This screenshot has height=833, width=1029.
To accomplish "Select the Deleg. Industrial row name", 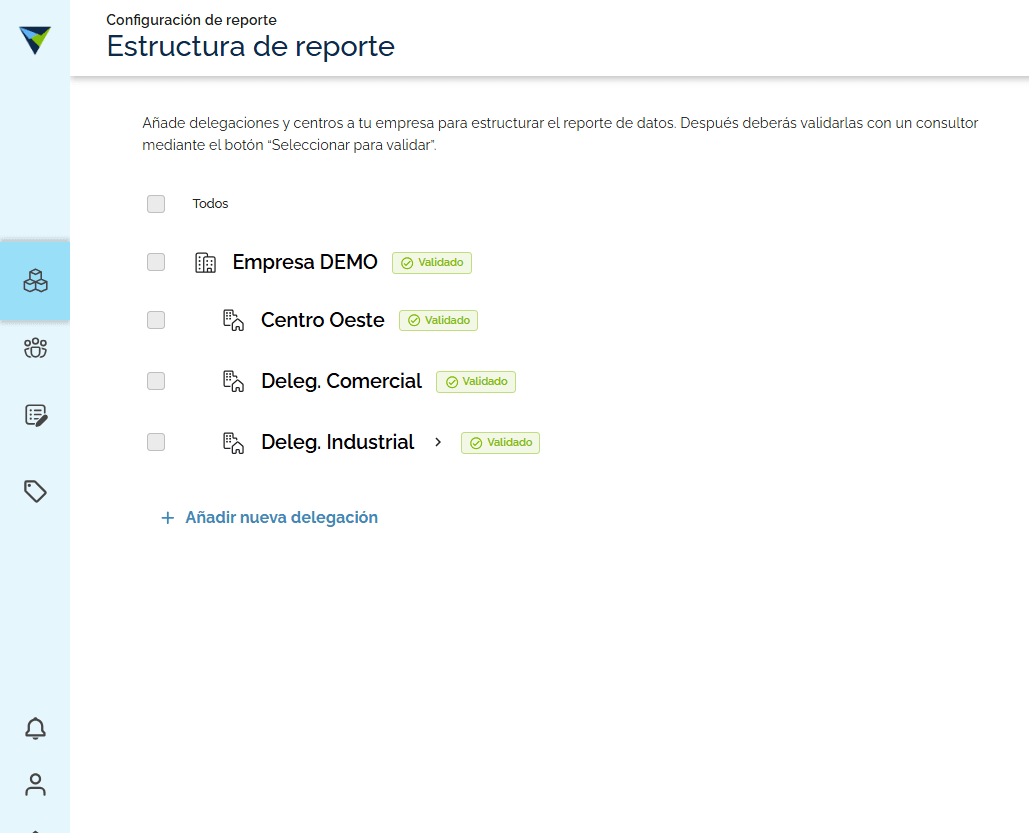I will [337, 442].
